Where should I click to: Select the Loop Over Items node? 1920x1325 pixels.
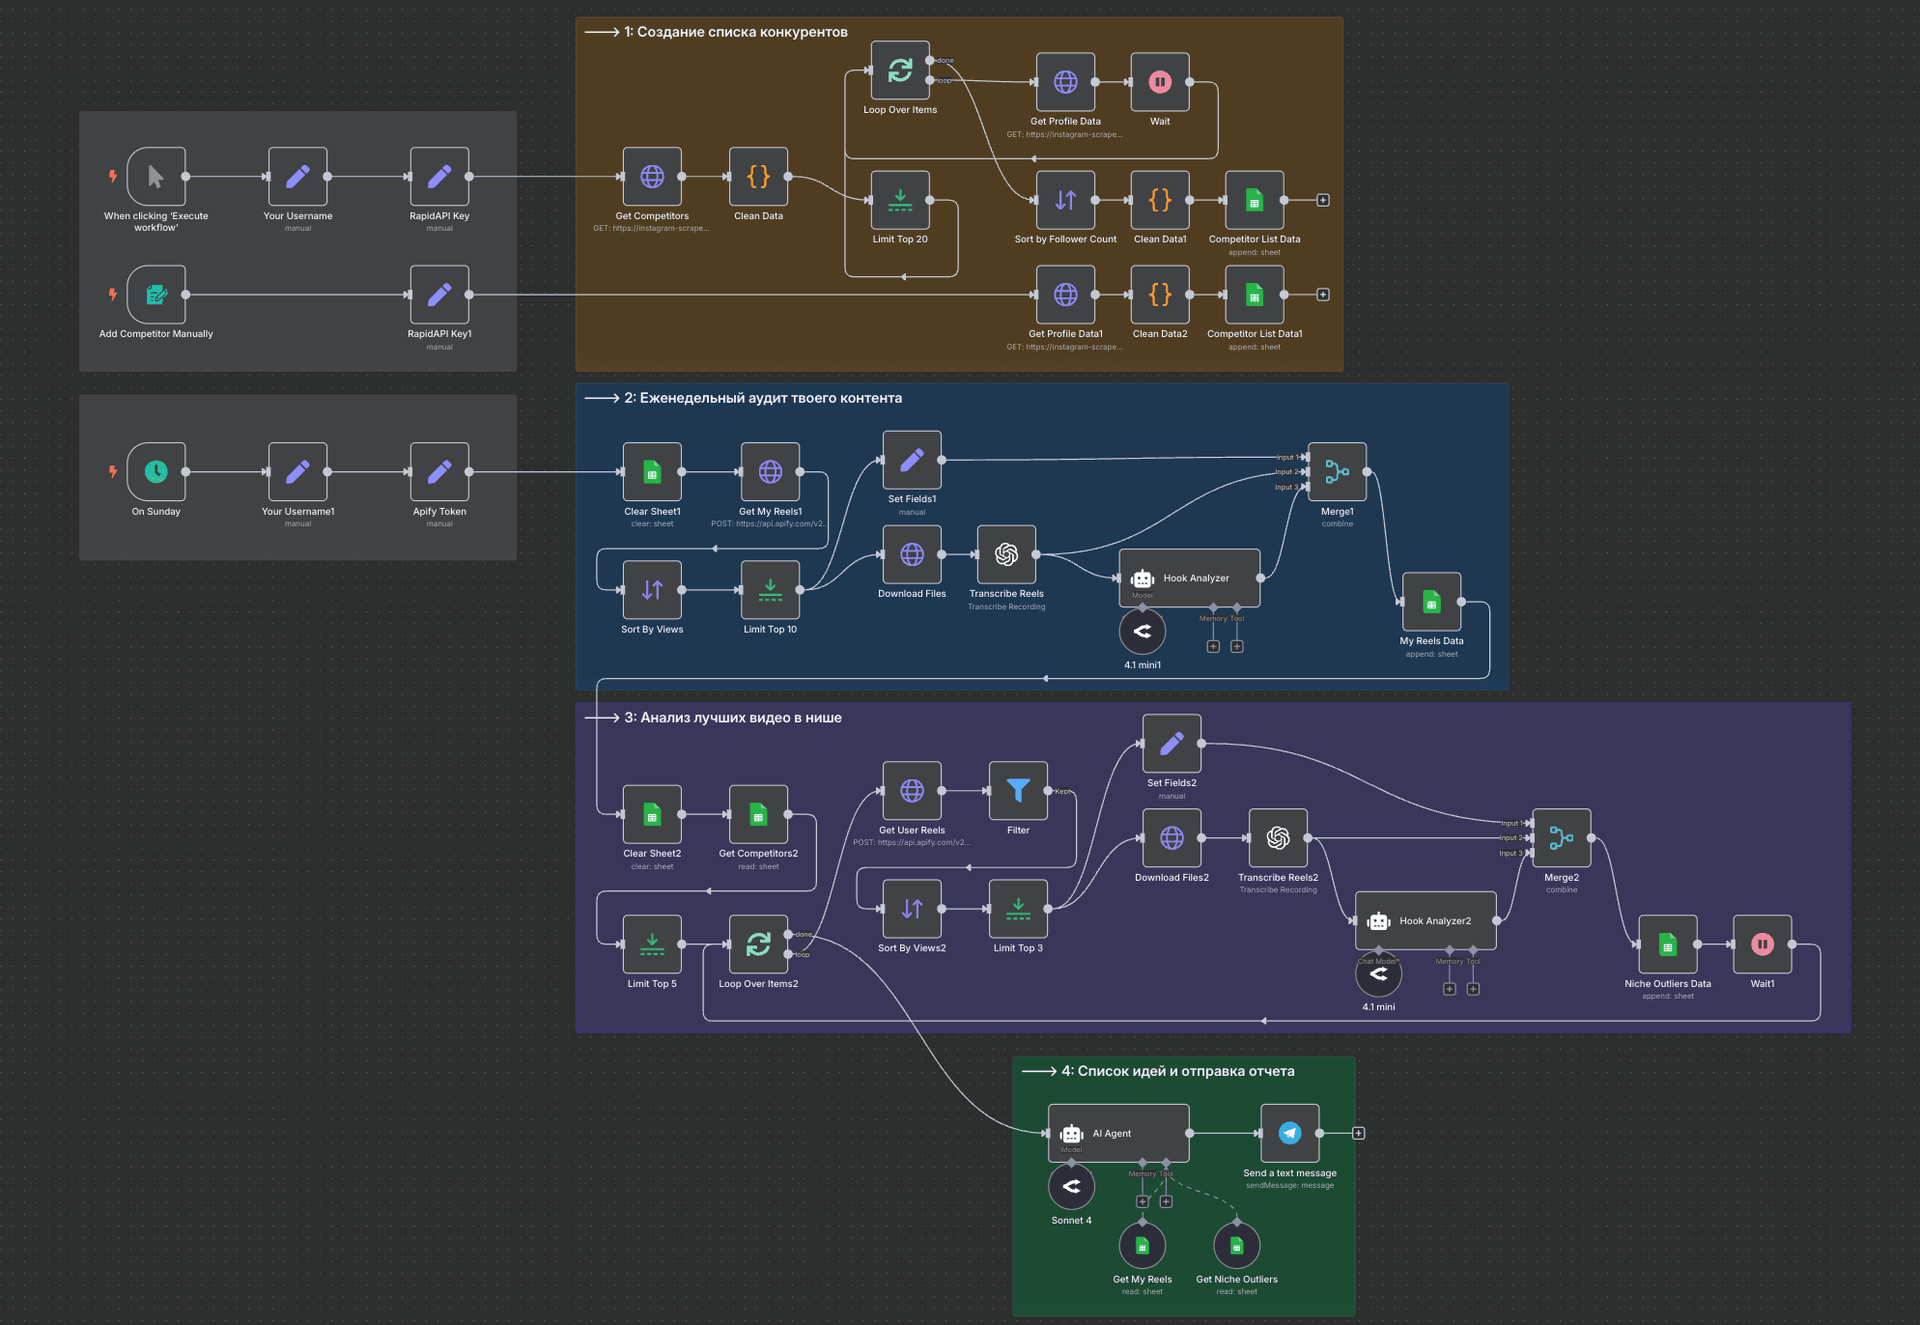(899, 71)
